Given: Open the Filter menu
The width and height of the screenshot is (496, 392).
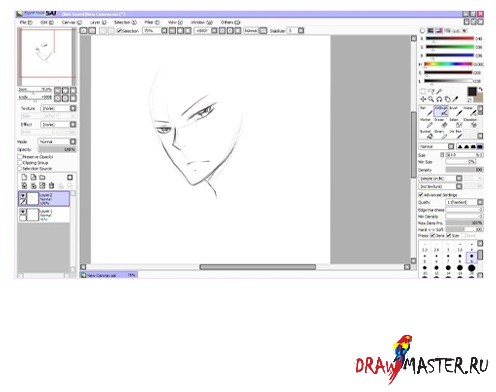Looking at the screenshot, I should (x=152, y=22).
